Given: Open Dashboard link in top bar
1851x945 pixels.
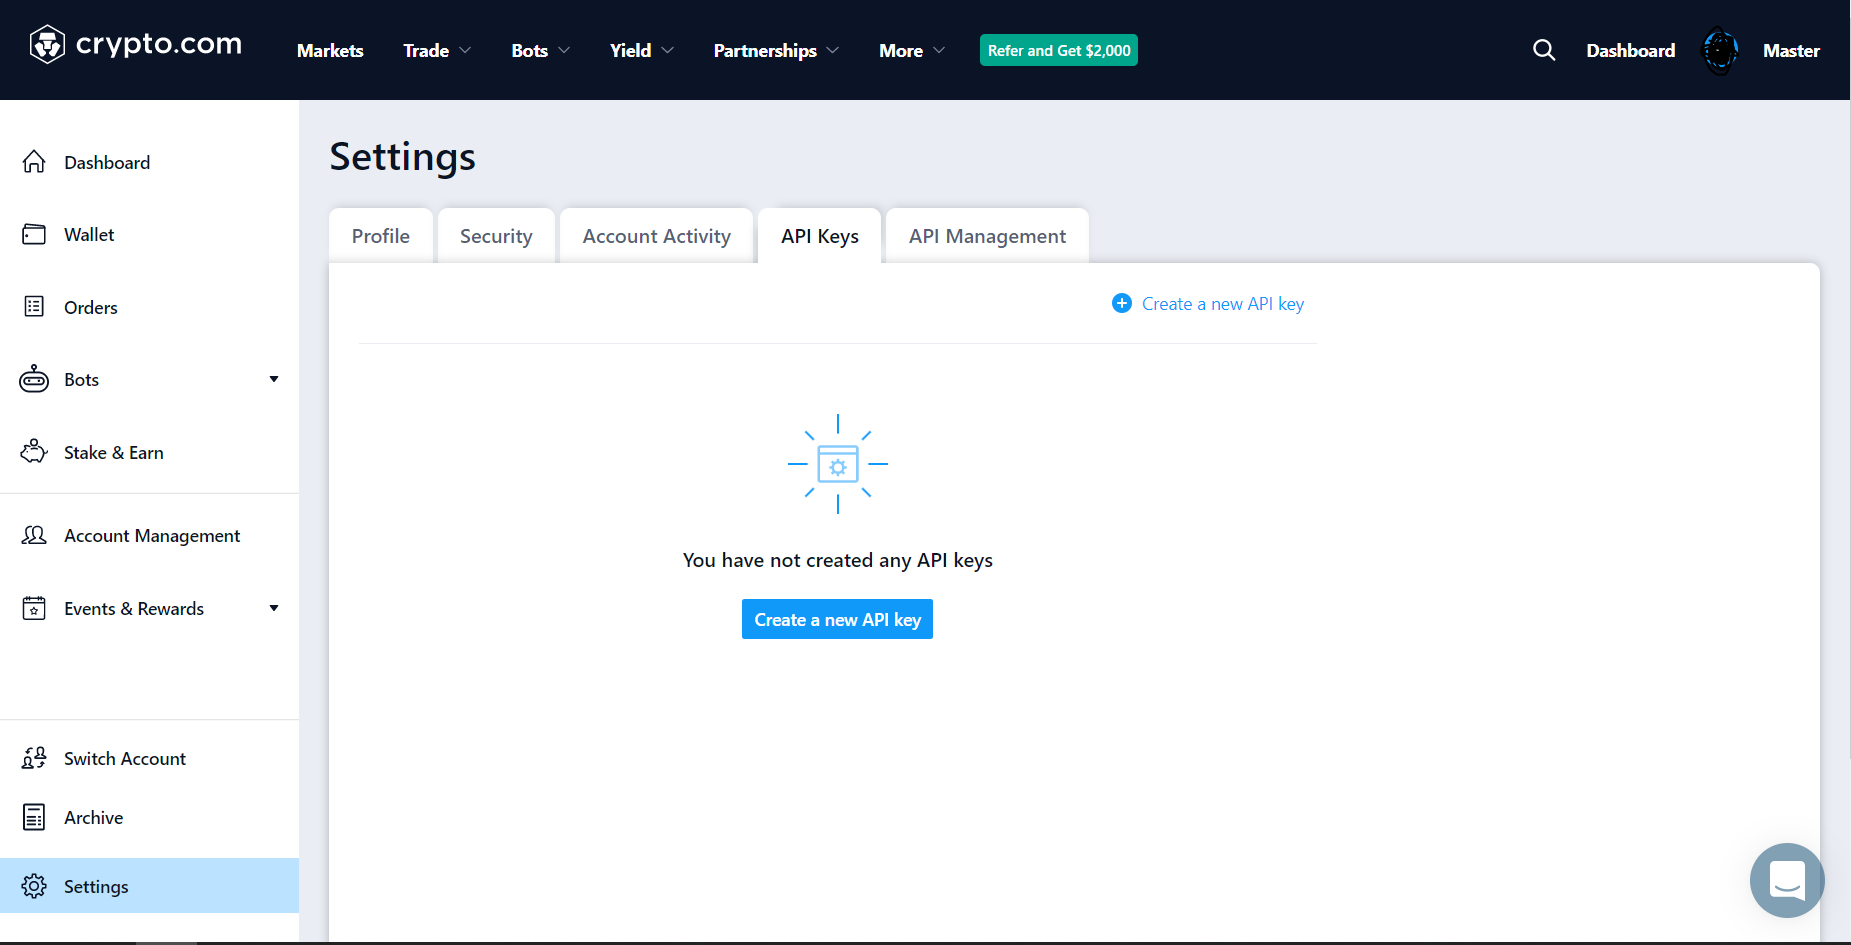Looking at the screenshot, I should pyautogui.click(x=1630, y=50).
